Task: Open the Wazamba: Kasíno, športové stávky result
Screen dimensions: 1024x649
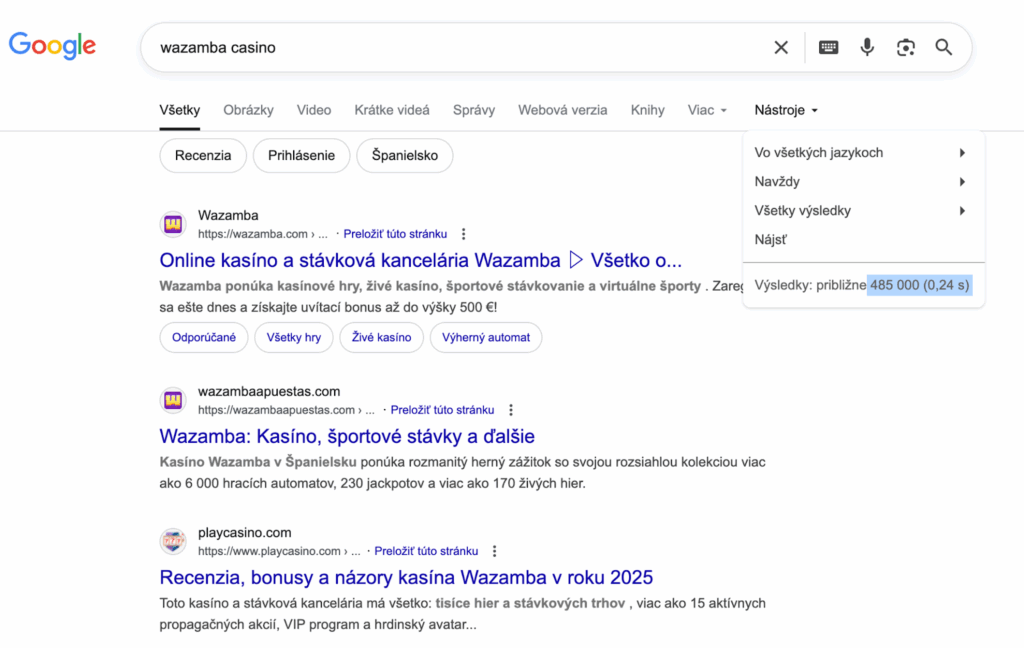Action: point(347,436)
